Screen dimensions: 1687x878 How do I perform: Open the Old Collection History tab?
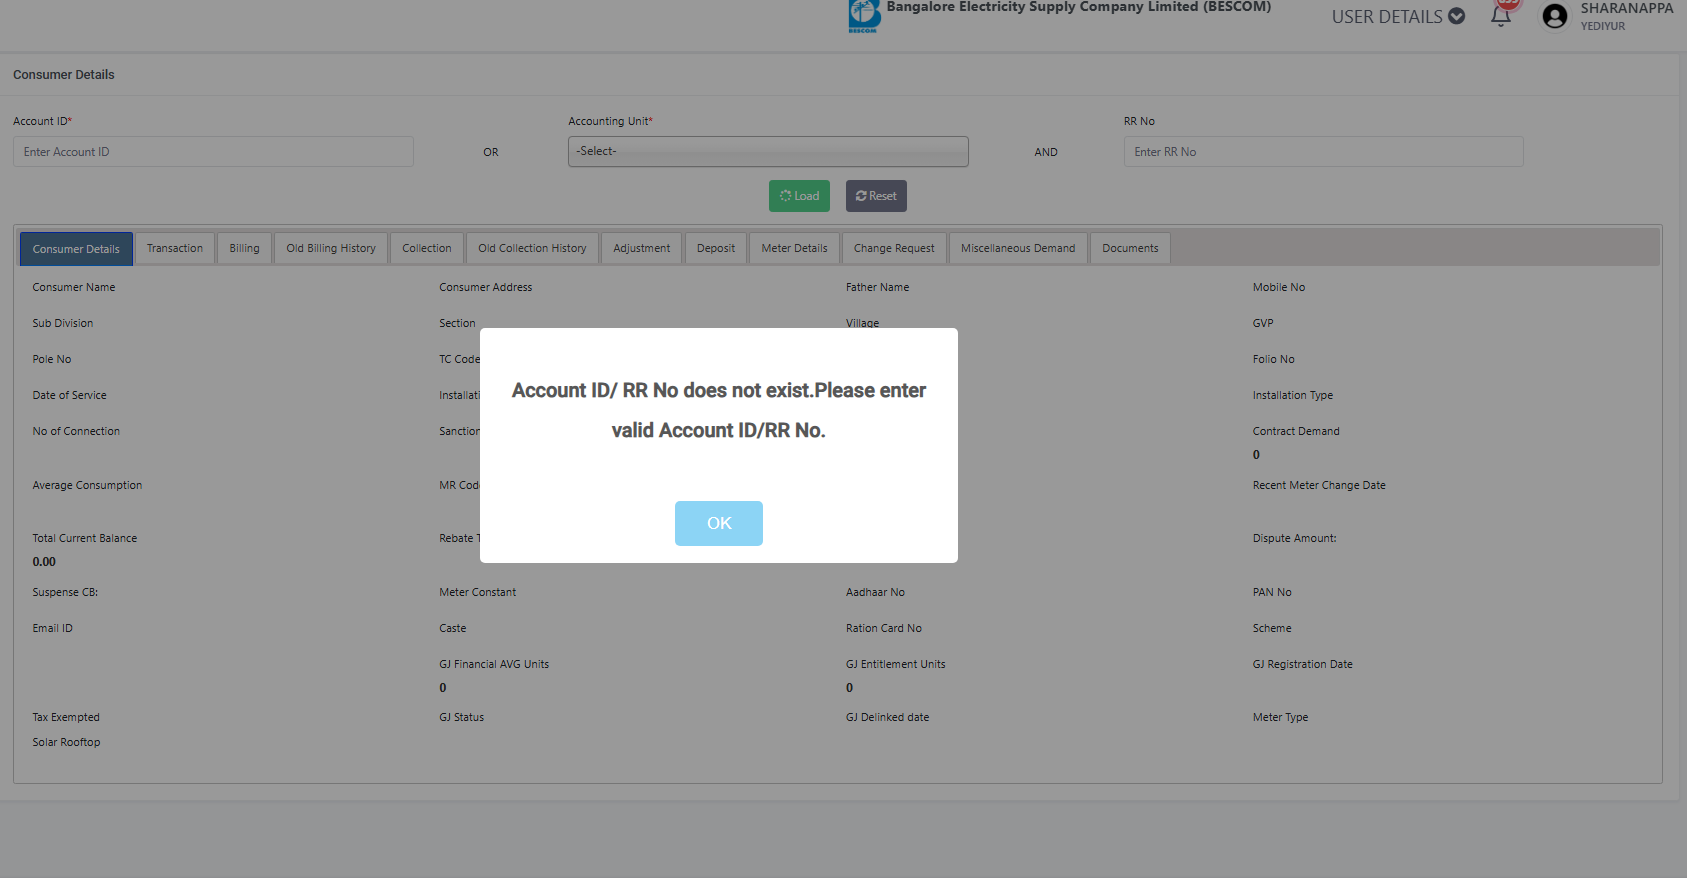532,248
